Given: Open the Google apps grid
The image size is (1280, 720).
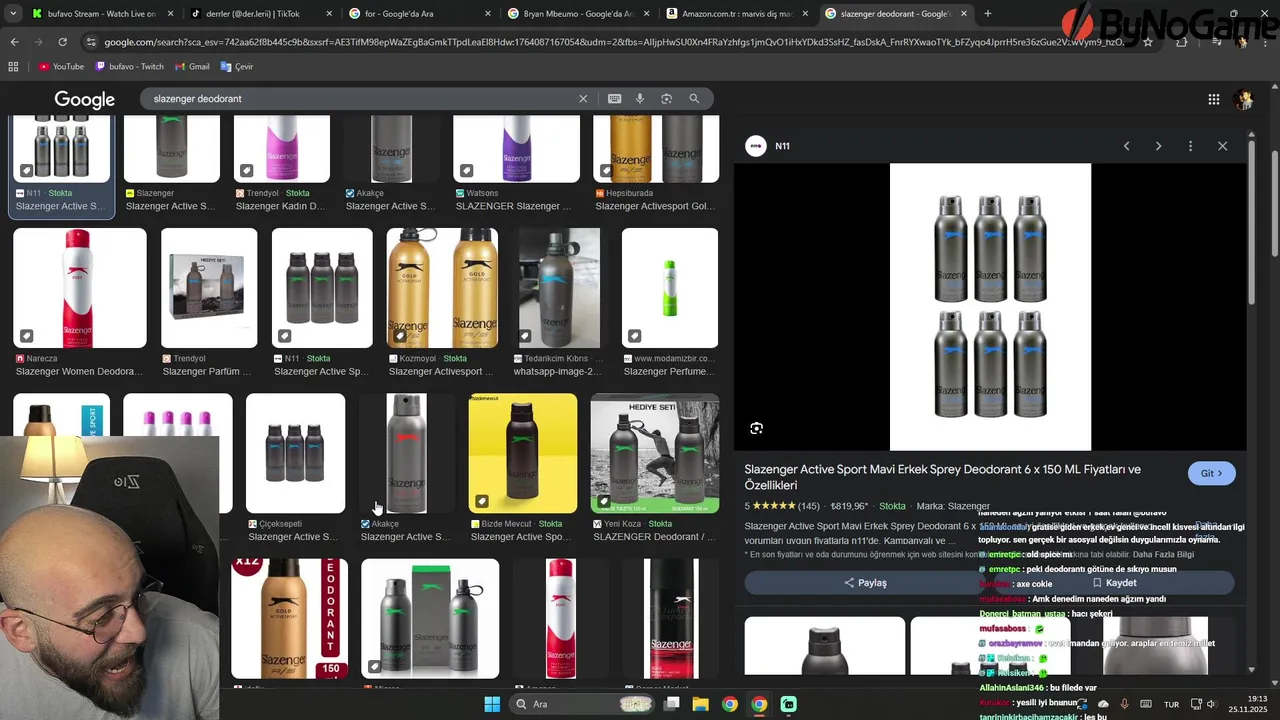Looking at the screenshot, I should click(x=1213, y=99).
